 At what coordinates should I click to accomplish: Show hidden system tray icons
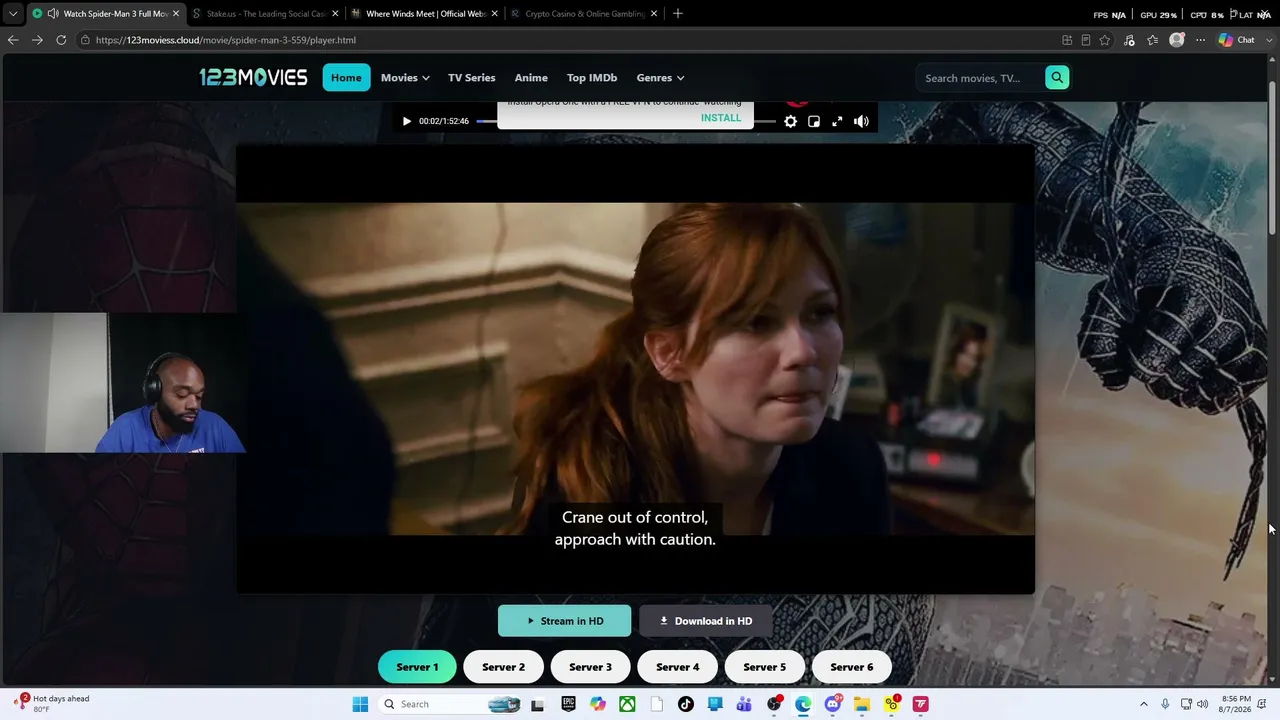click(1144, 704)
